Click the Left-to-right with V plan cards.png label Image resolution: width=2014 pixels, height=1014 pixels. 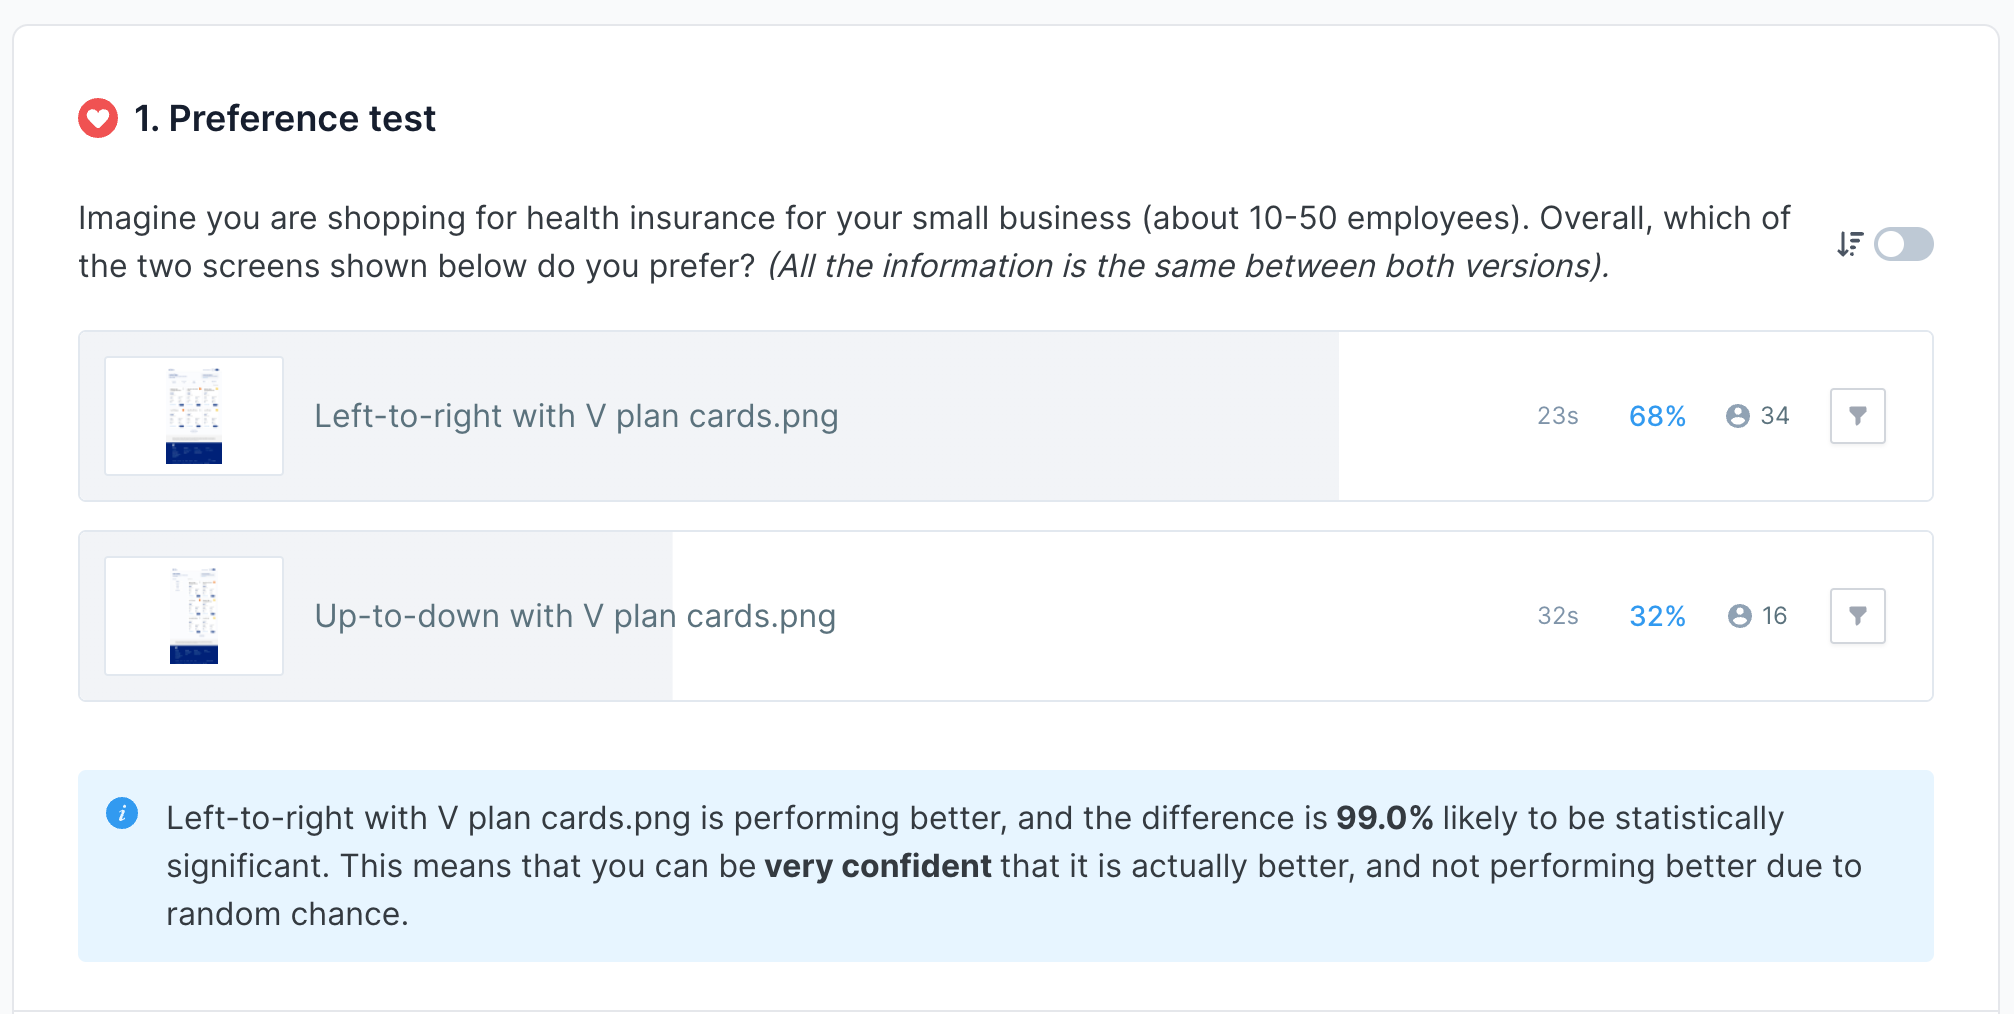click(576, 416)
